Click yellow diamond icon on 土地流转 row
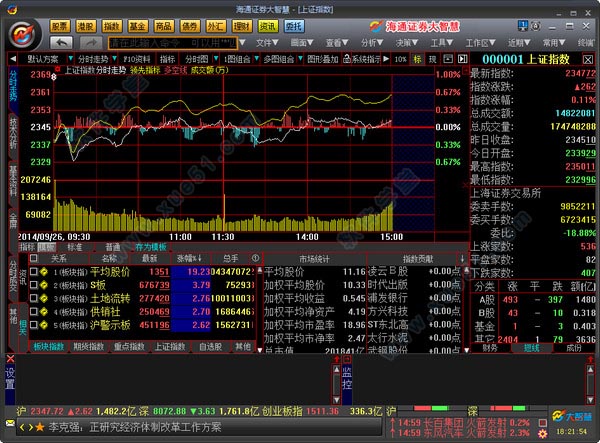 tap(44, 298)
